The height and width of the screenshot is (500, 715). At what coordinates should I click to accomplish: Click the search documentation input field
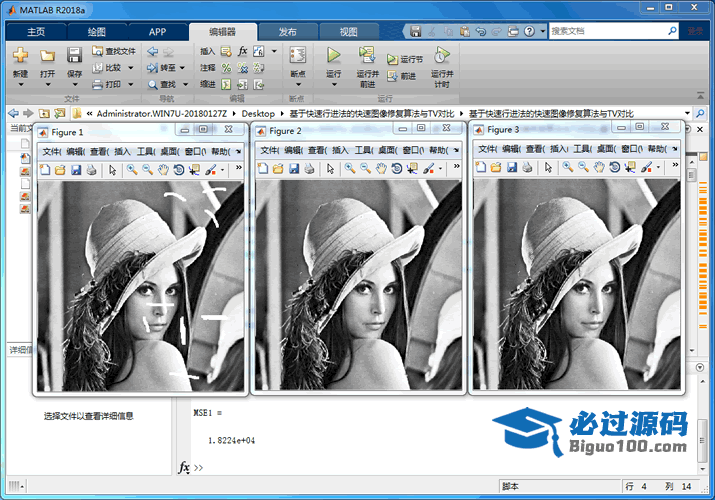tap(609, 31)
